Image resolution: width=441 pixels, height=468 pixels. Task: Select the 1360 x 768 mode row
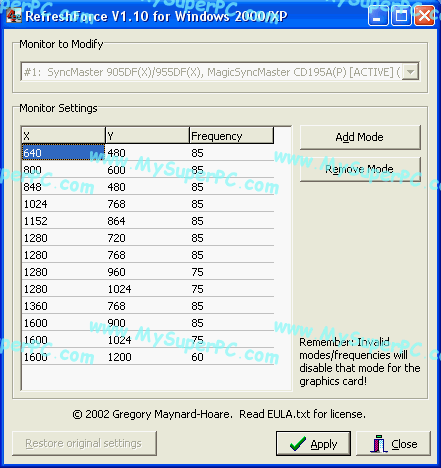click(148, 306)
